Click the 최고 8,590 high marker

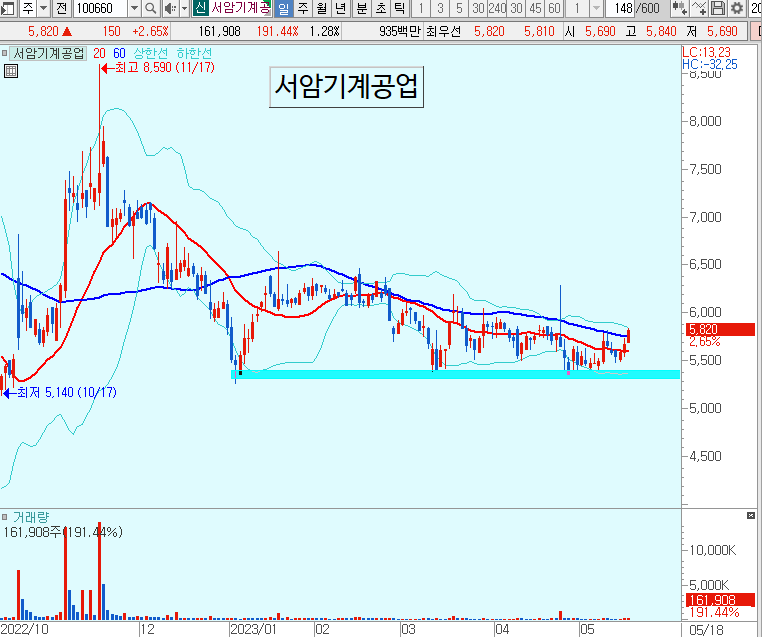(x=158, y=68)
